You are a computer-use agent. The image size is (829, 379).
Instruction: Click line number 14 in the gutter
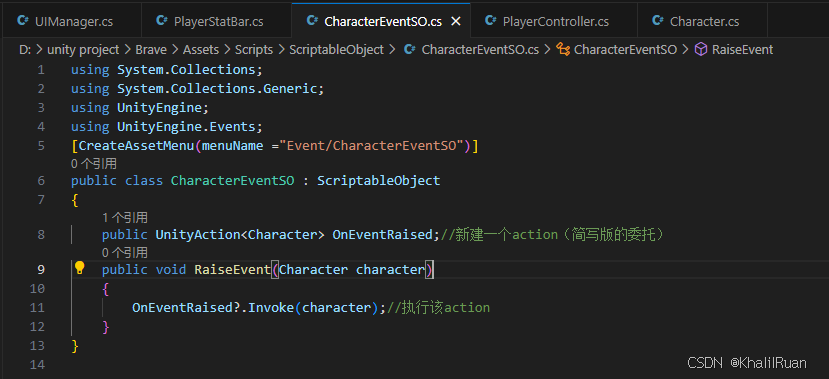pos(38,365)
